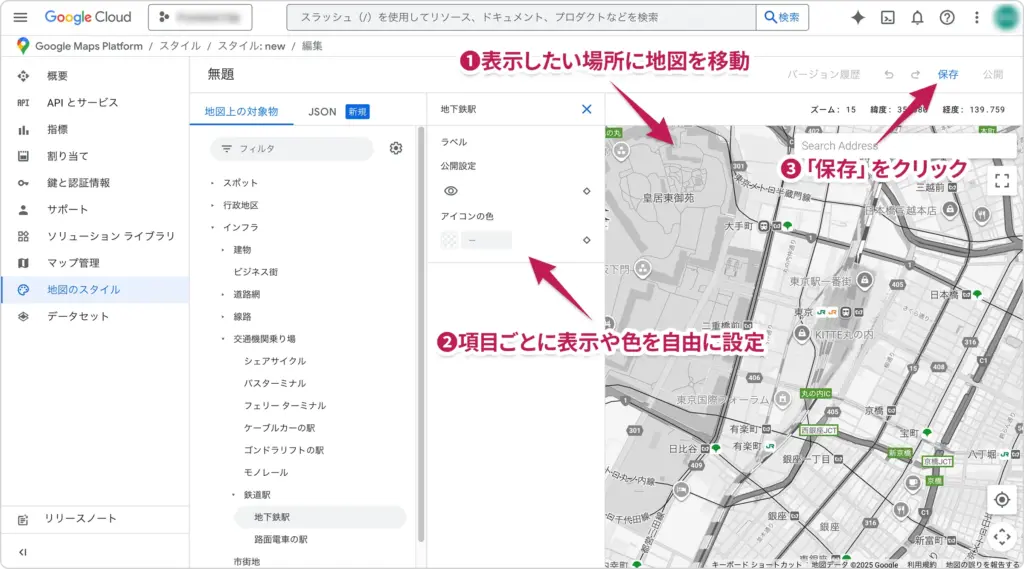Image resolution: width=1024 pixels, height=569 pixels.
Task: Click the マップ管理 map icon
Action: pos(23,263)
